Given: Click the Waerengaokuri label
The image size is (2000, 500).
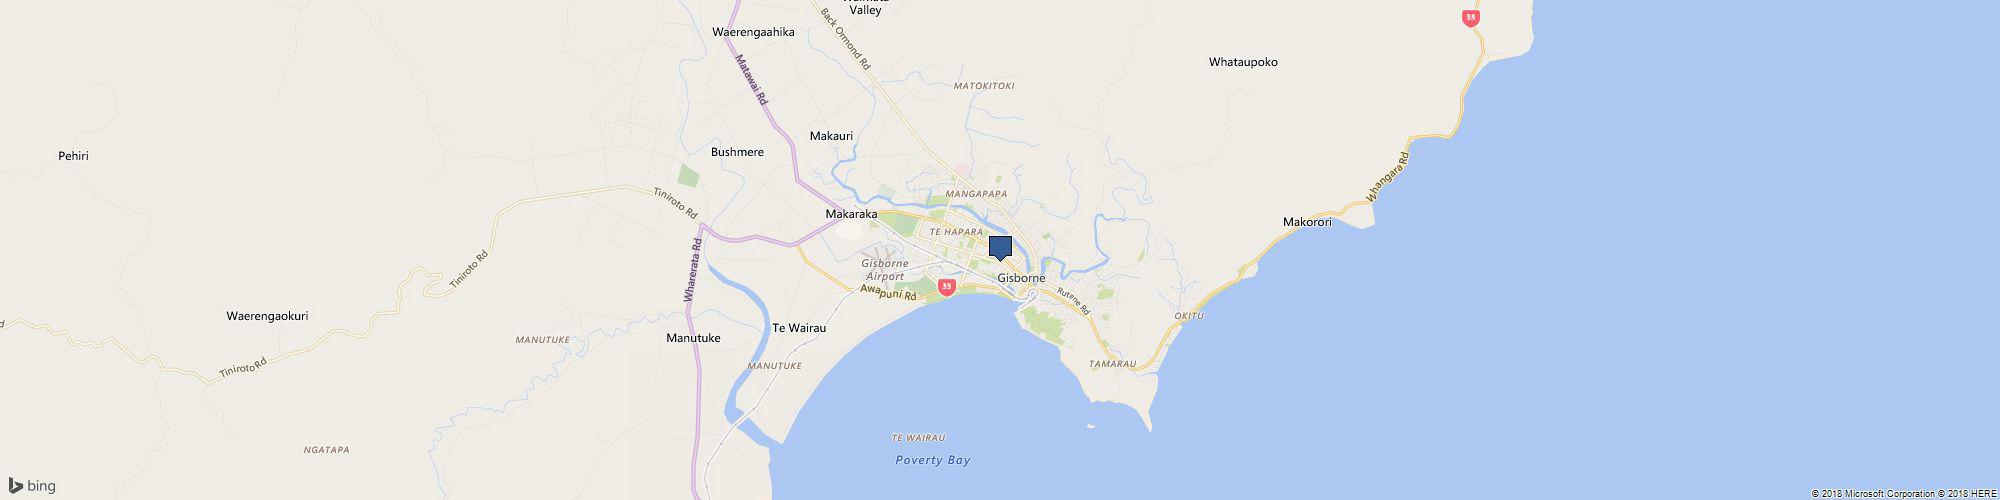Looking at the screenshot, I should click(x=267, y=316).
